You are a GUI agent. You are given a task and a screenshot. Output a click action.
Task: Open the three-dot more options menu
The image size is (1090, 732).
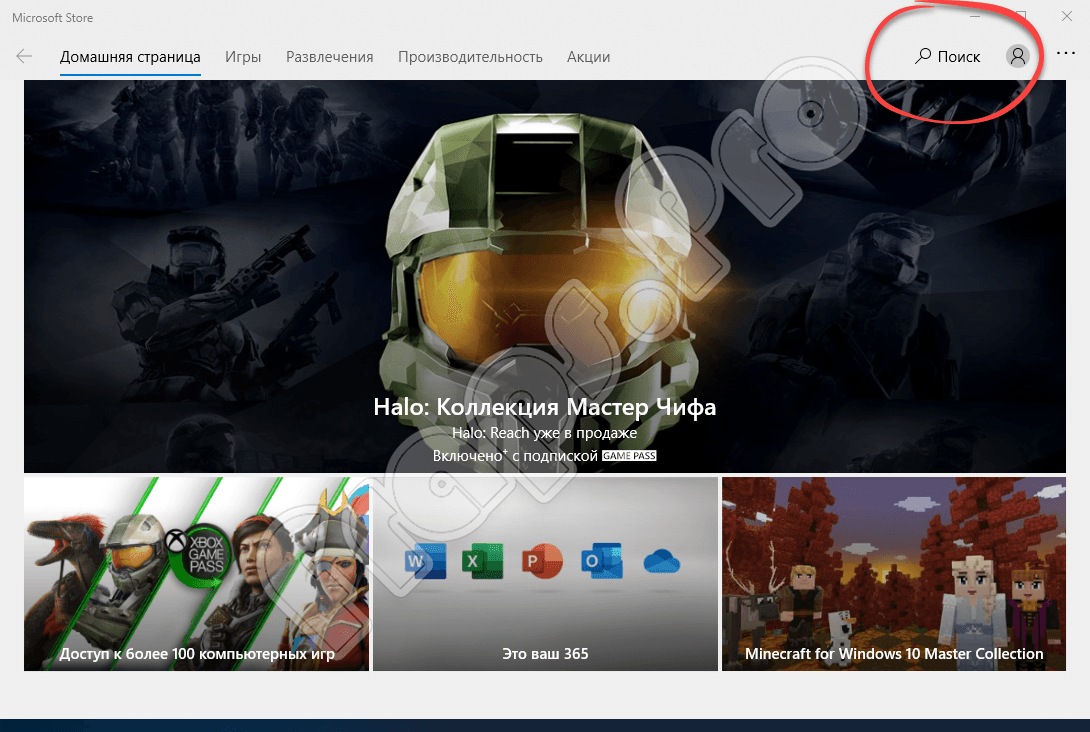pyautogui.click(x=1065, y=54)
